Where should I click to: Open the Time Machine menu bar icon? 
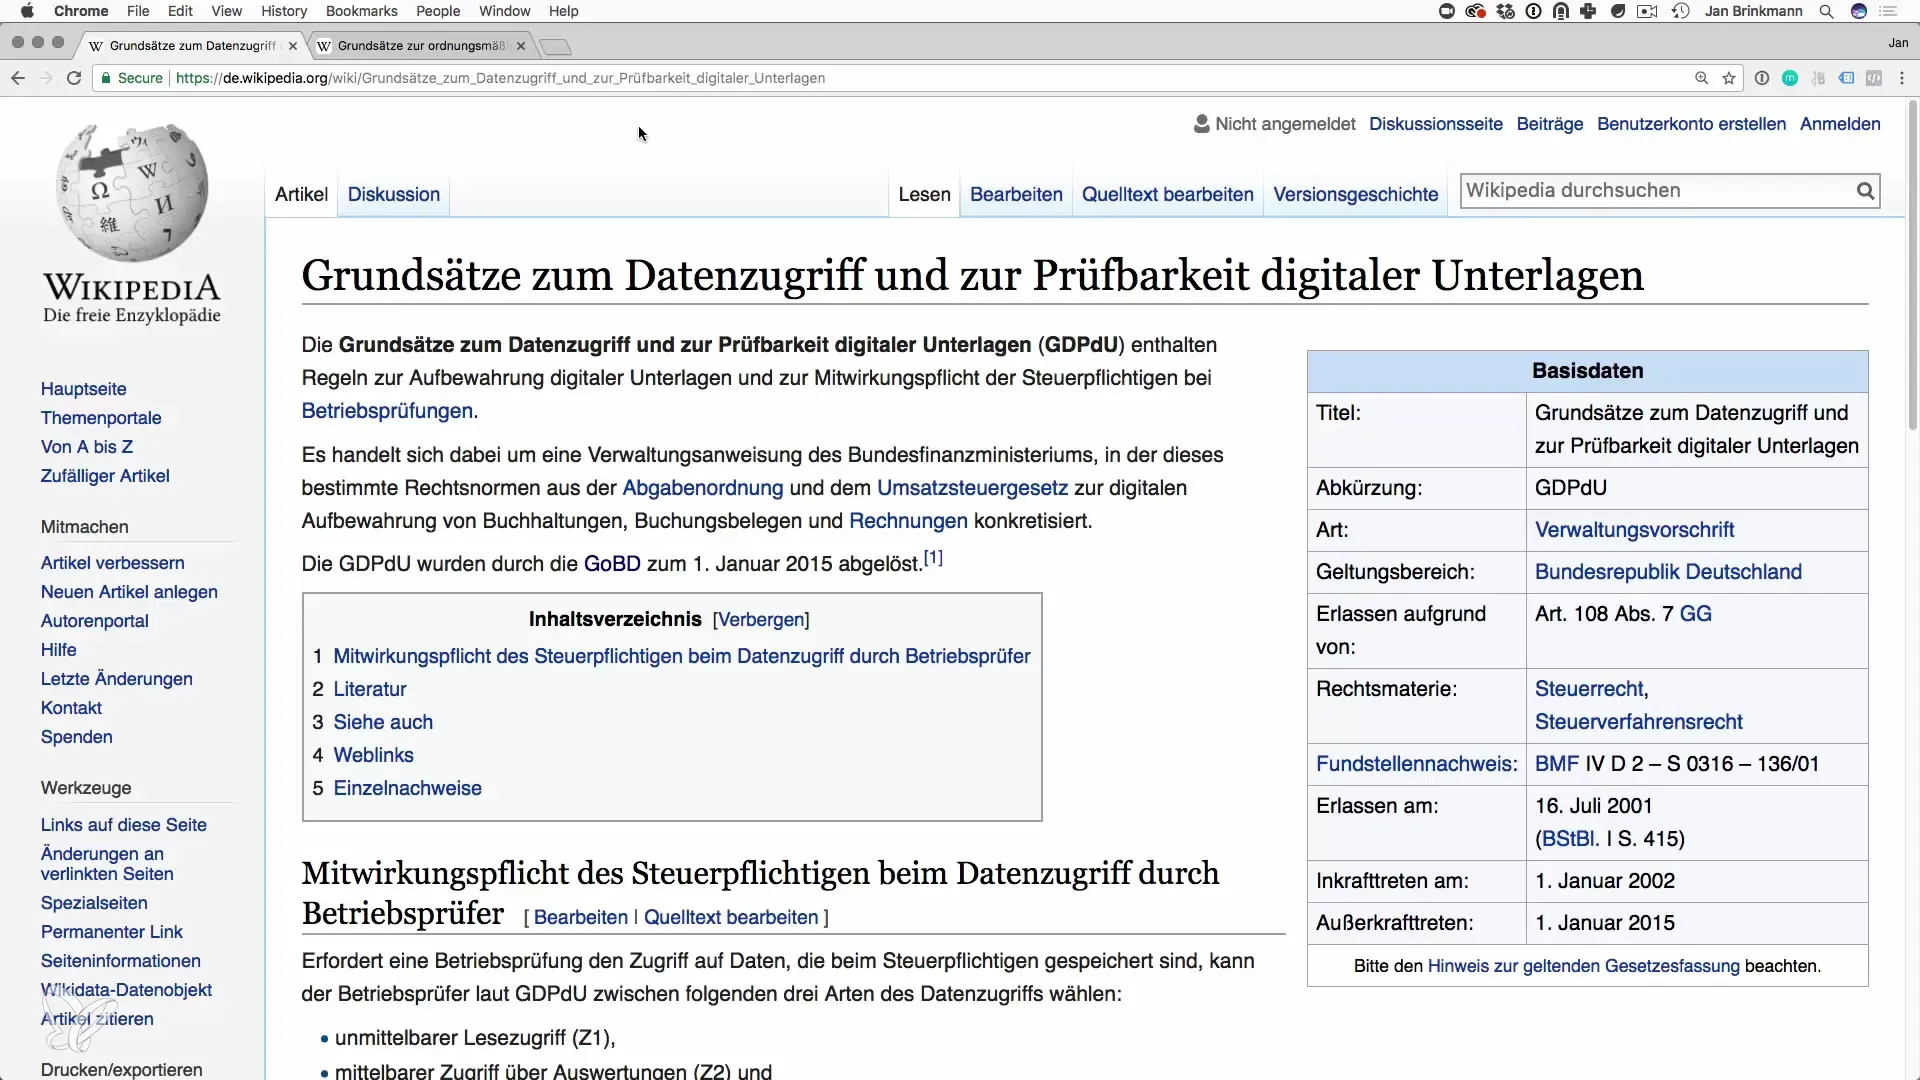click(x=1681, y=11)
